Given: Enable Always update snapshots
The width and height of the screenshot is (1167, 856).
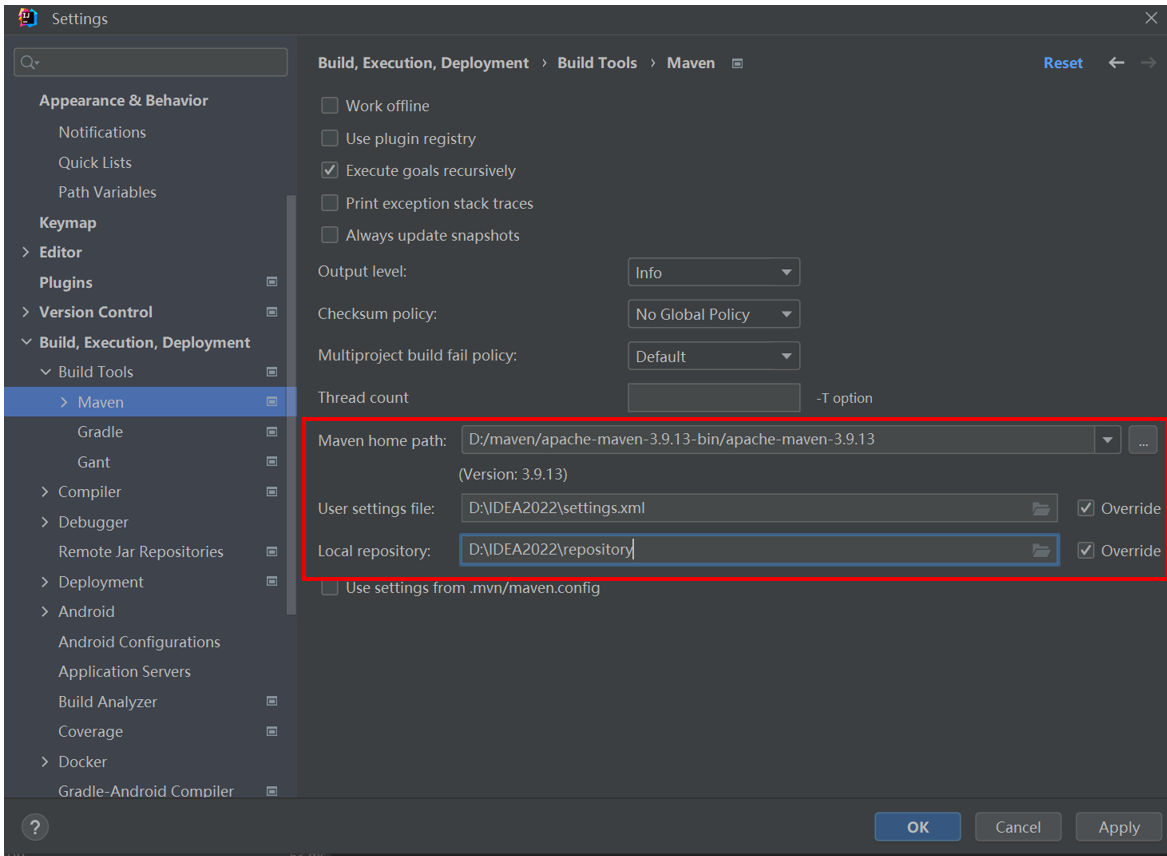Looking at the screenshot, I should [329, 234].
